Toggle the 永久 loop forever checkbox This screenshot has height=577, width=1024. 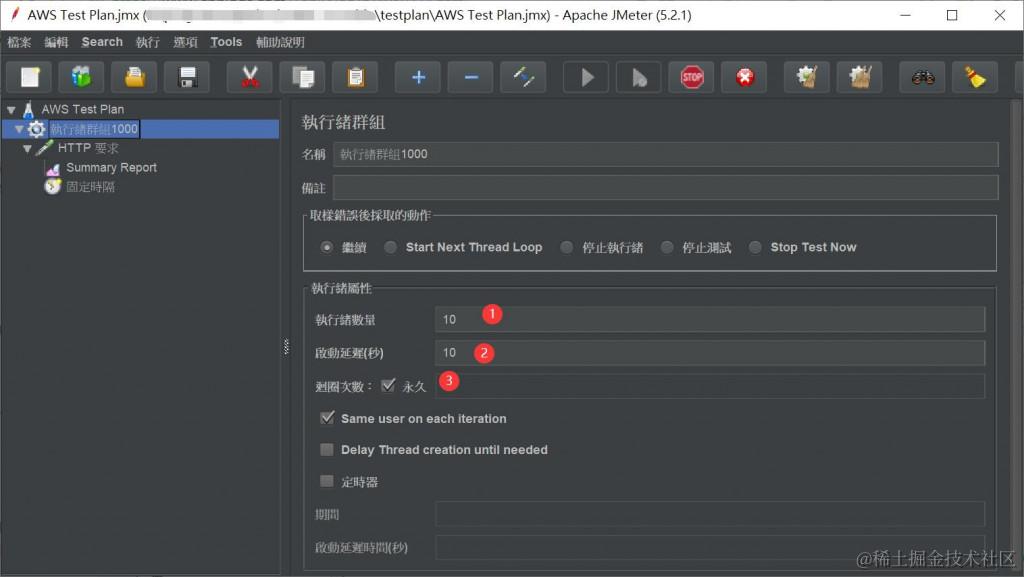(388, 385)
